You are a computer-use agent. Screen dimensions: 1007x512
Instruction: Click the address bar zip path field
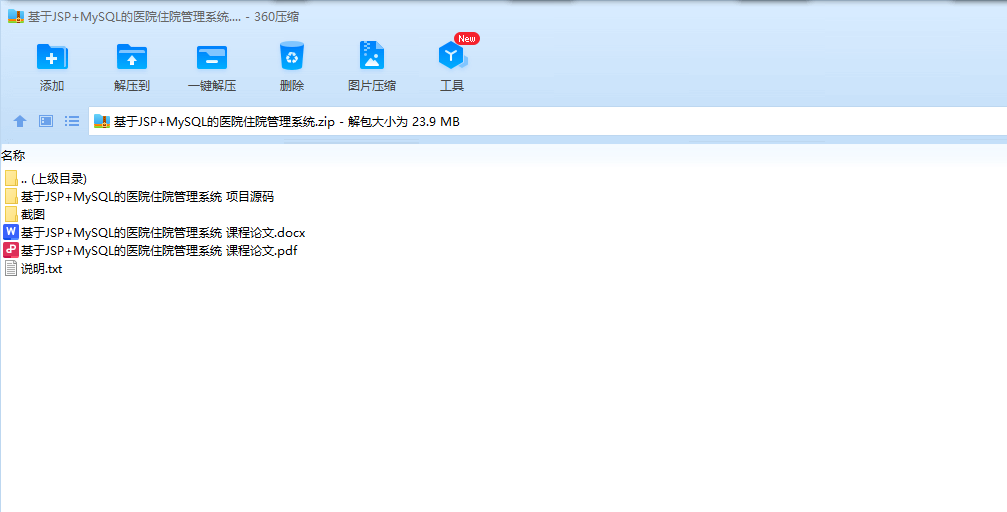point(547,121)
